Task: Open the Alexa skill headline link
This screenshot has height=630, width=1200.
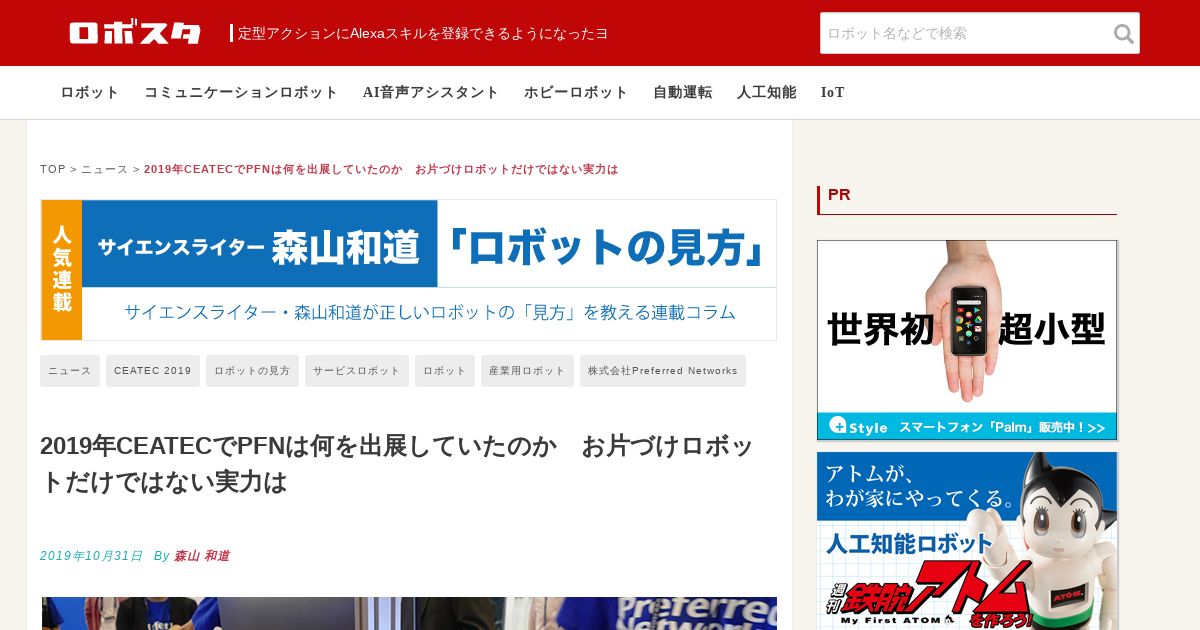Action: pyautogui.click(x=423, y=33)
